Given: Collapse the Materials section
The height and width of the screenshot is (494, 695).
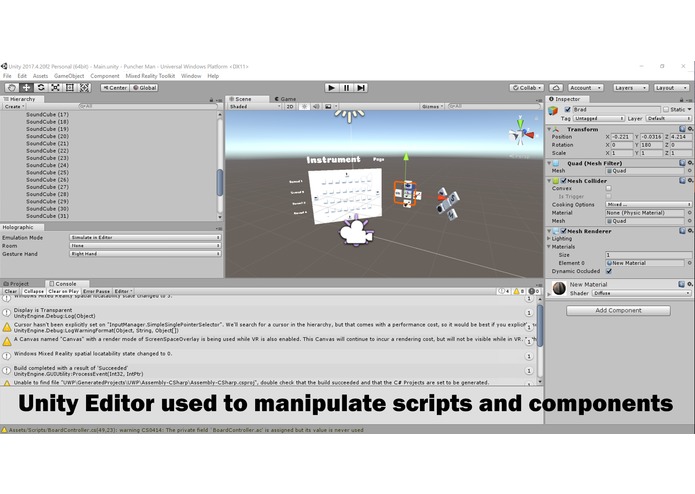Looking at the screenshot, I should pos(549,246).
